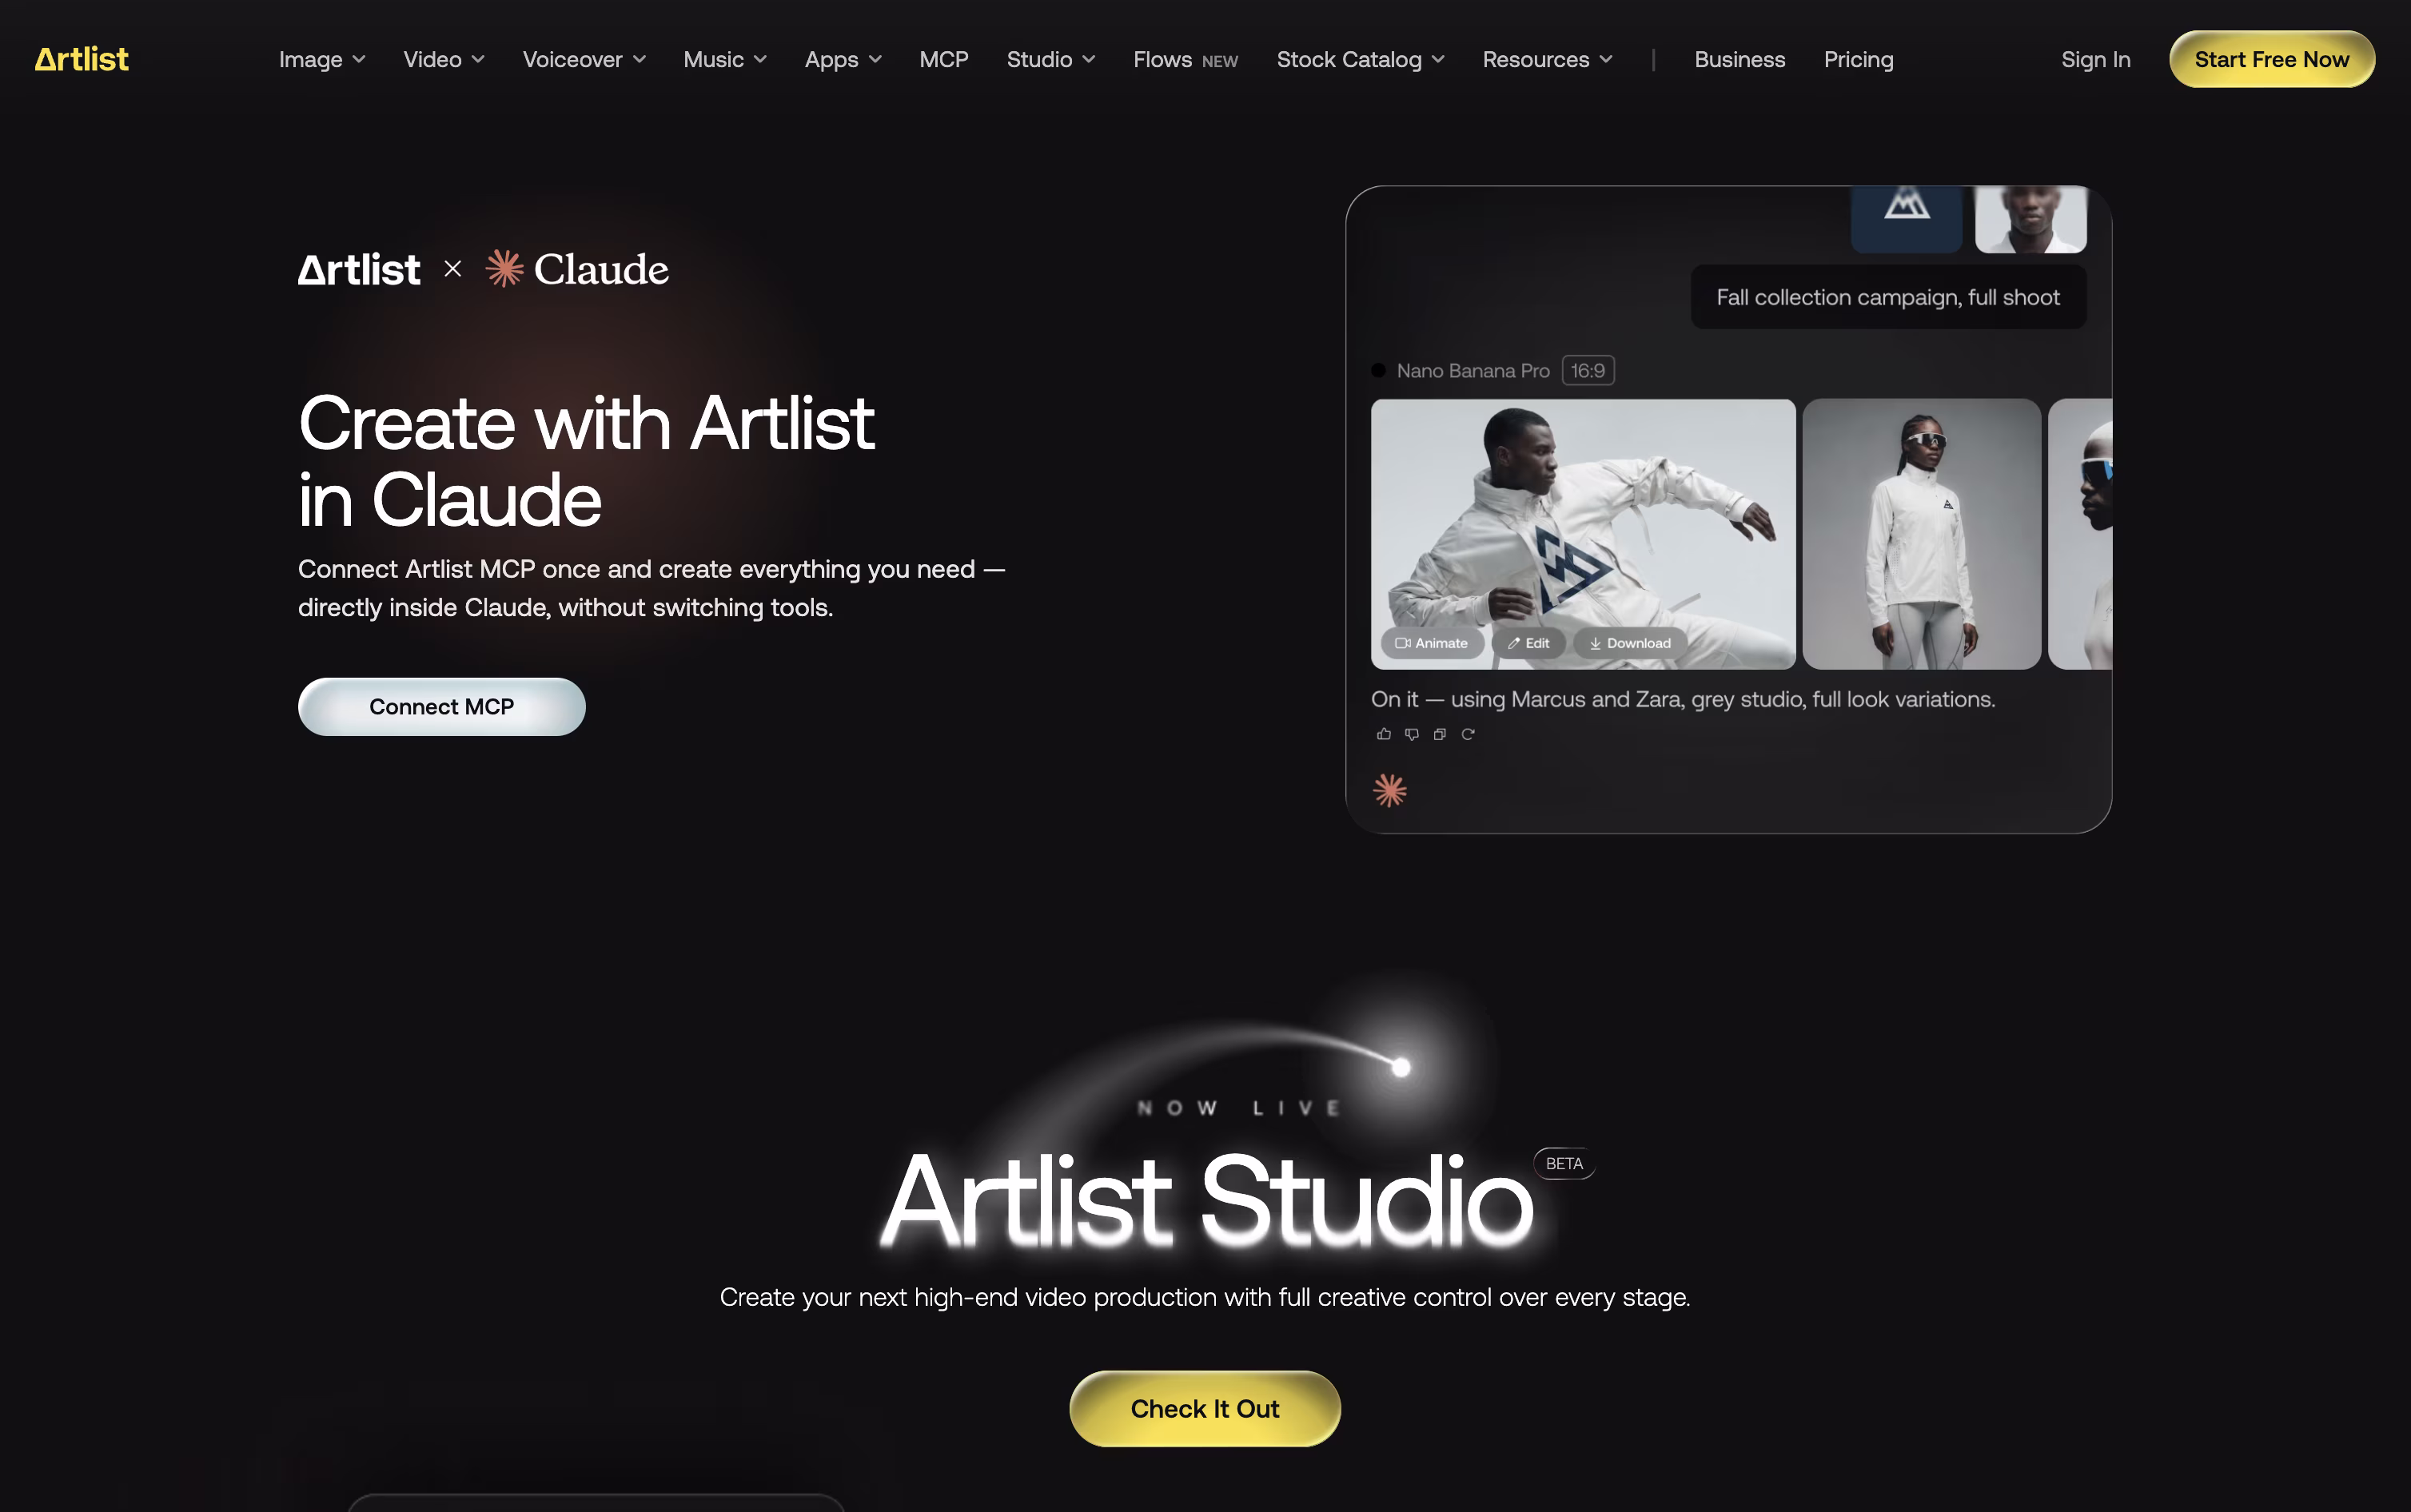The width and height of the screenshot is (2411, 1512).
Task: Click the NOW LIVE label
Action: pyautogui.click(x=1239, y=1108)
